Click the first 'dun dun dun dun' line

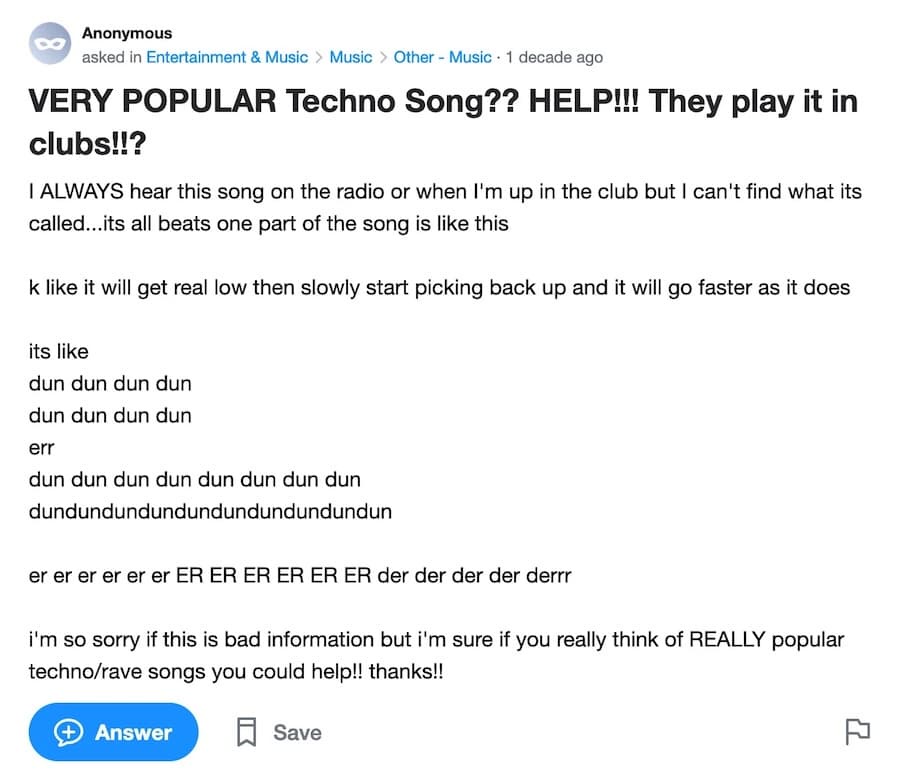click(110, 383)
